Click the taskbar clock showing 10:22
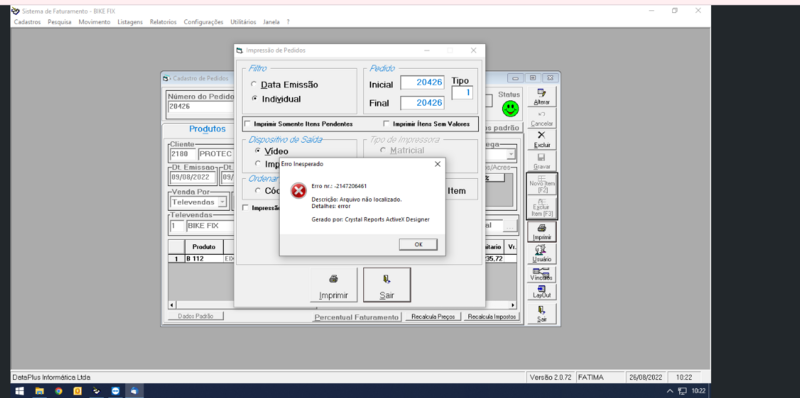 point(698,391)
